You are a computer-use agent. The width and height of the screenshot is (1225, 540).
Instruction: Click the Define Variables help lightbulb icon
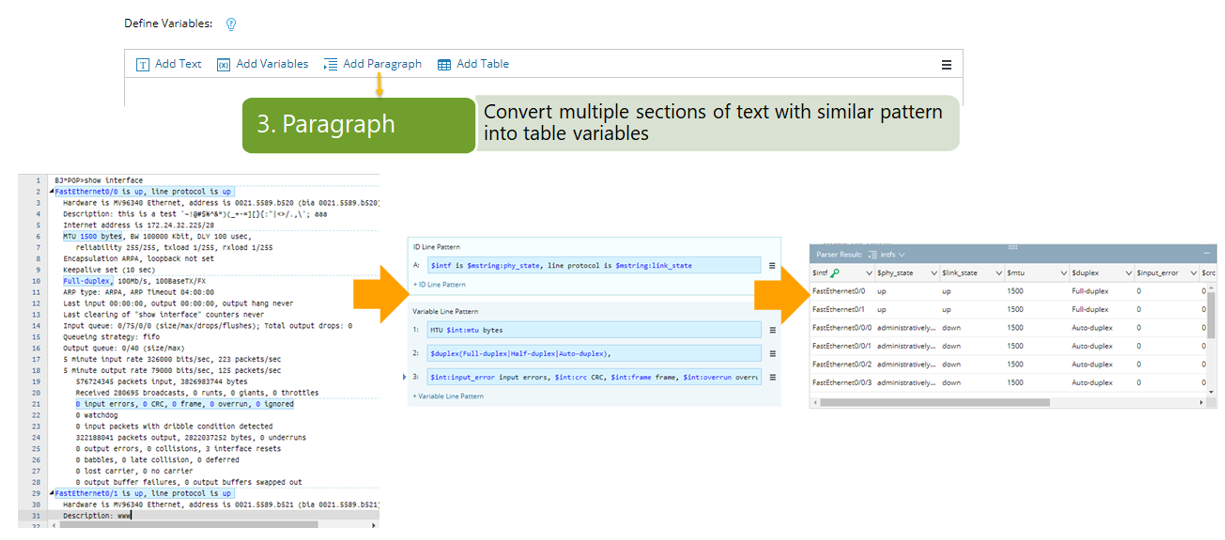click(x=231, y=24)
